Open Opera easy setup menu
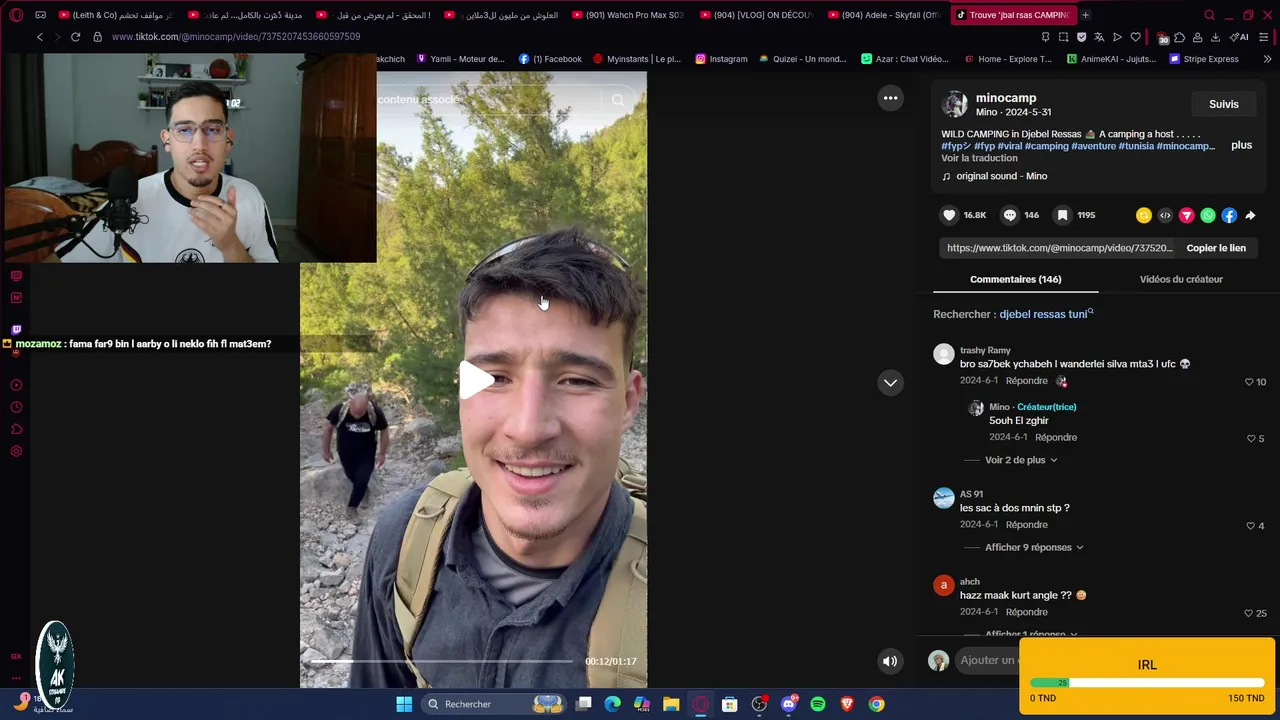The width and height of the screenshot is (1280, 720). [x=1264, y=37]
